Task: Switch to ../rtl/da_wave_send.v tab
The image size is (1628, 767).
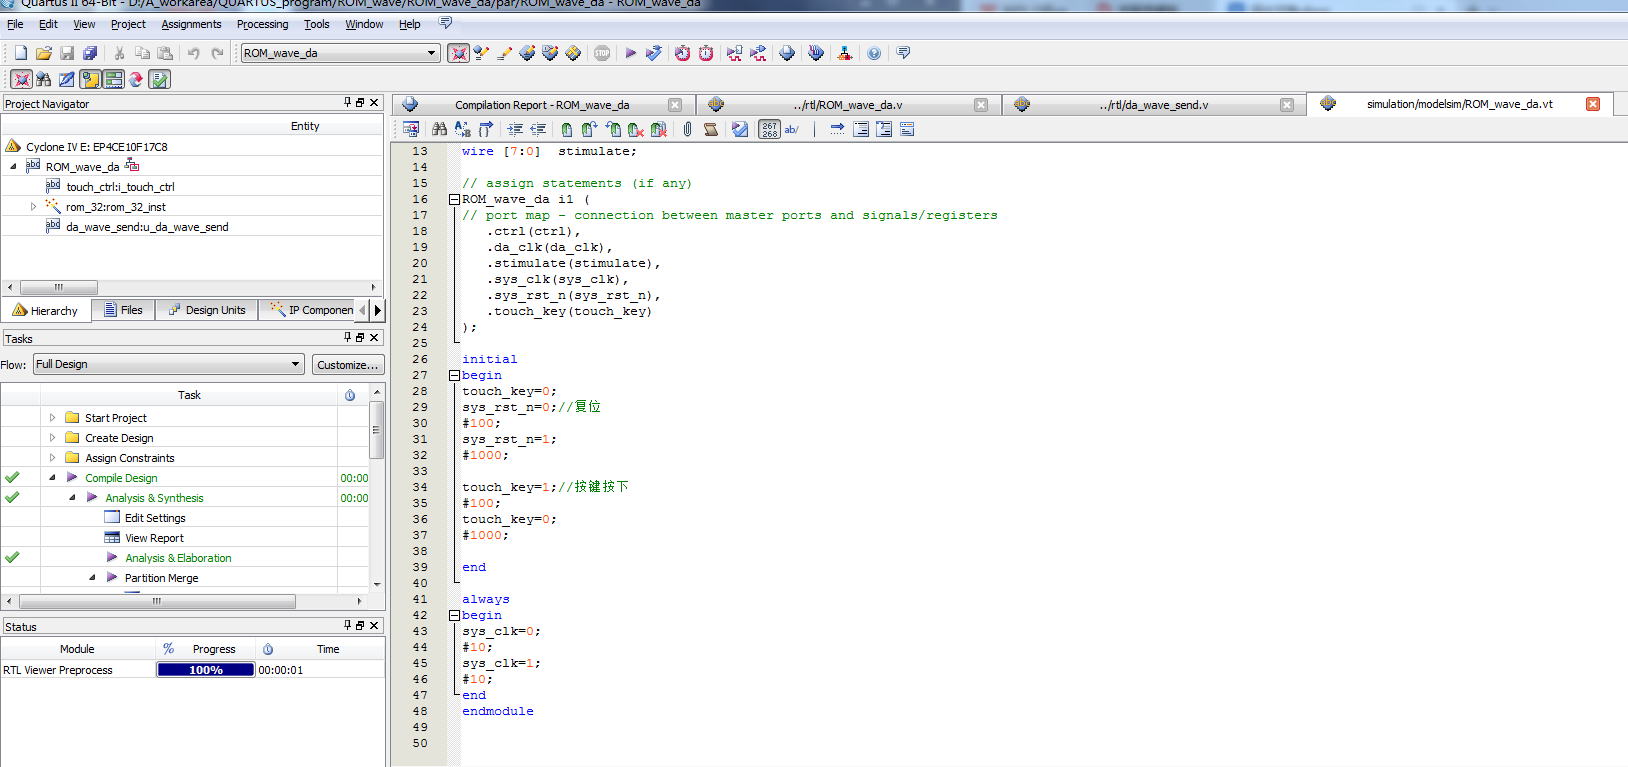Action: pos(1153,105)
